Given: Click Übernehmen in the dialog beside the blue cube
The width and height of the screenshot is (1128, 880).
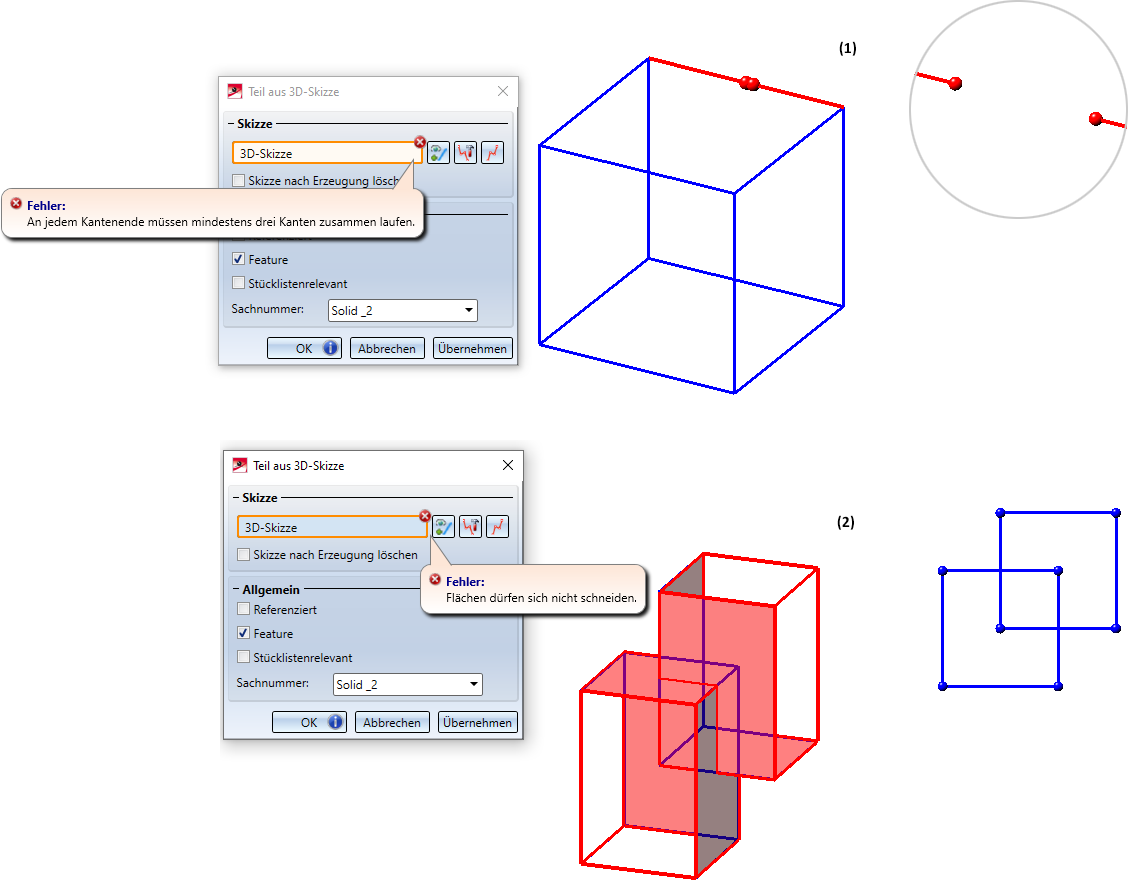Looking at the screenshot, I should [473, 348].
